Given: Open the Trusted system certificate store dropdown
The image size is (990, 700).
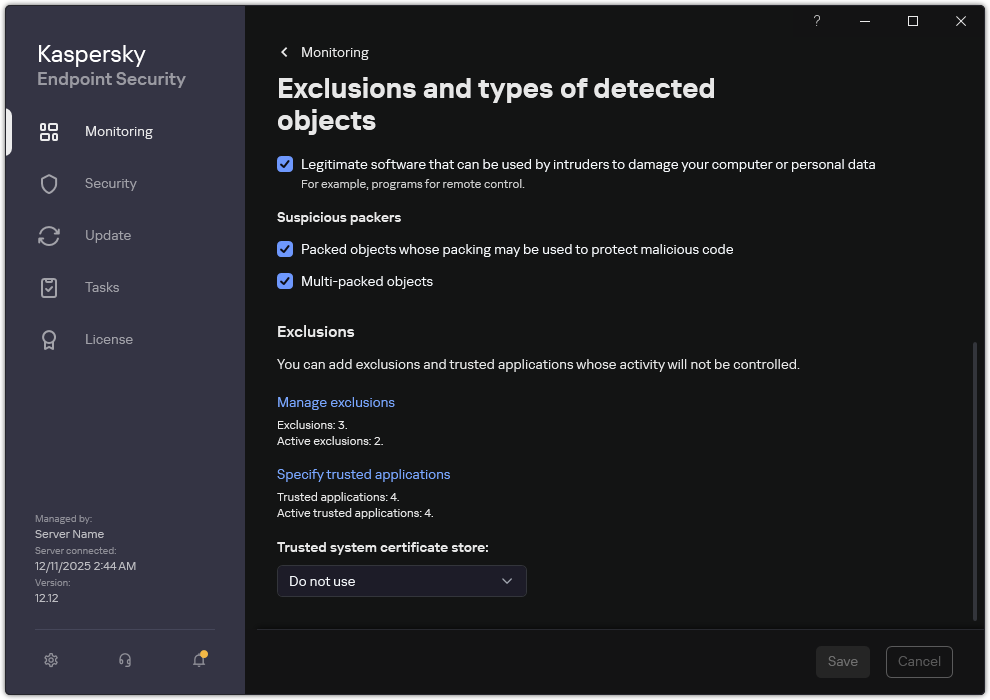Looking at the screenshot, I should click(x=401, y=581).
